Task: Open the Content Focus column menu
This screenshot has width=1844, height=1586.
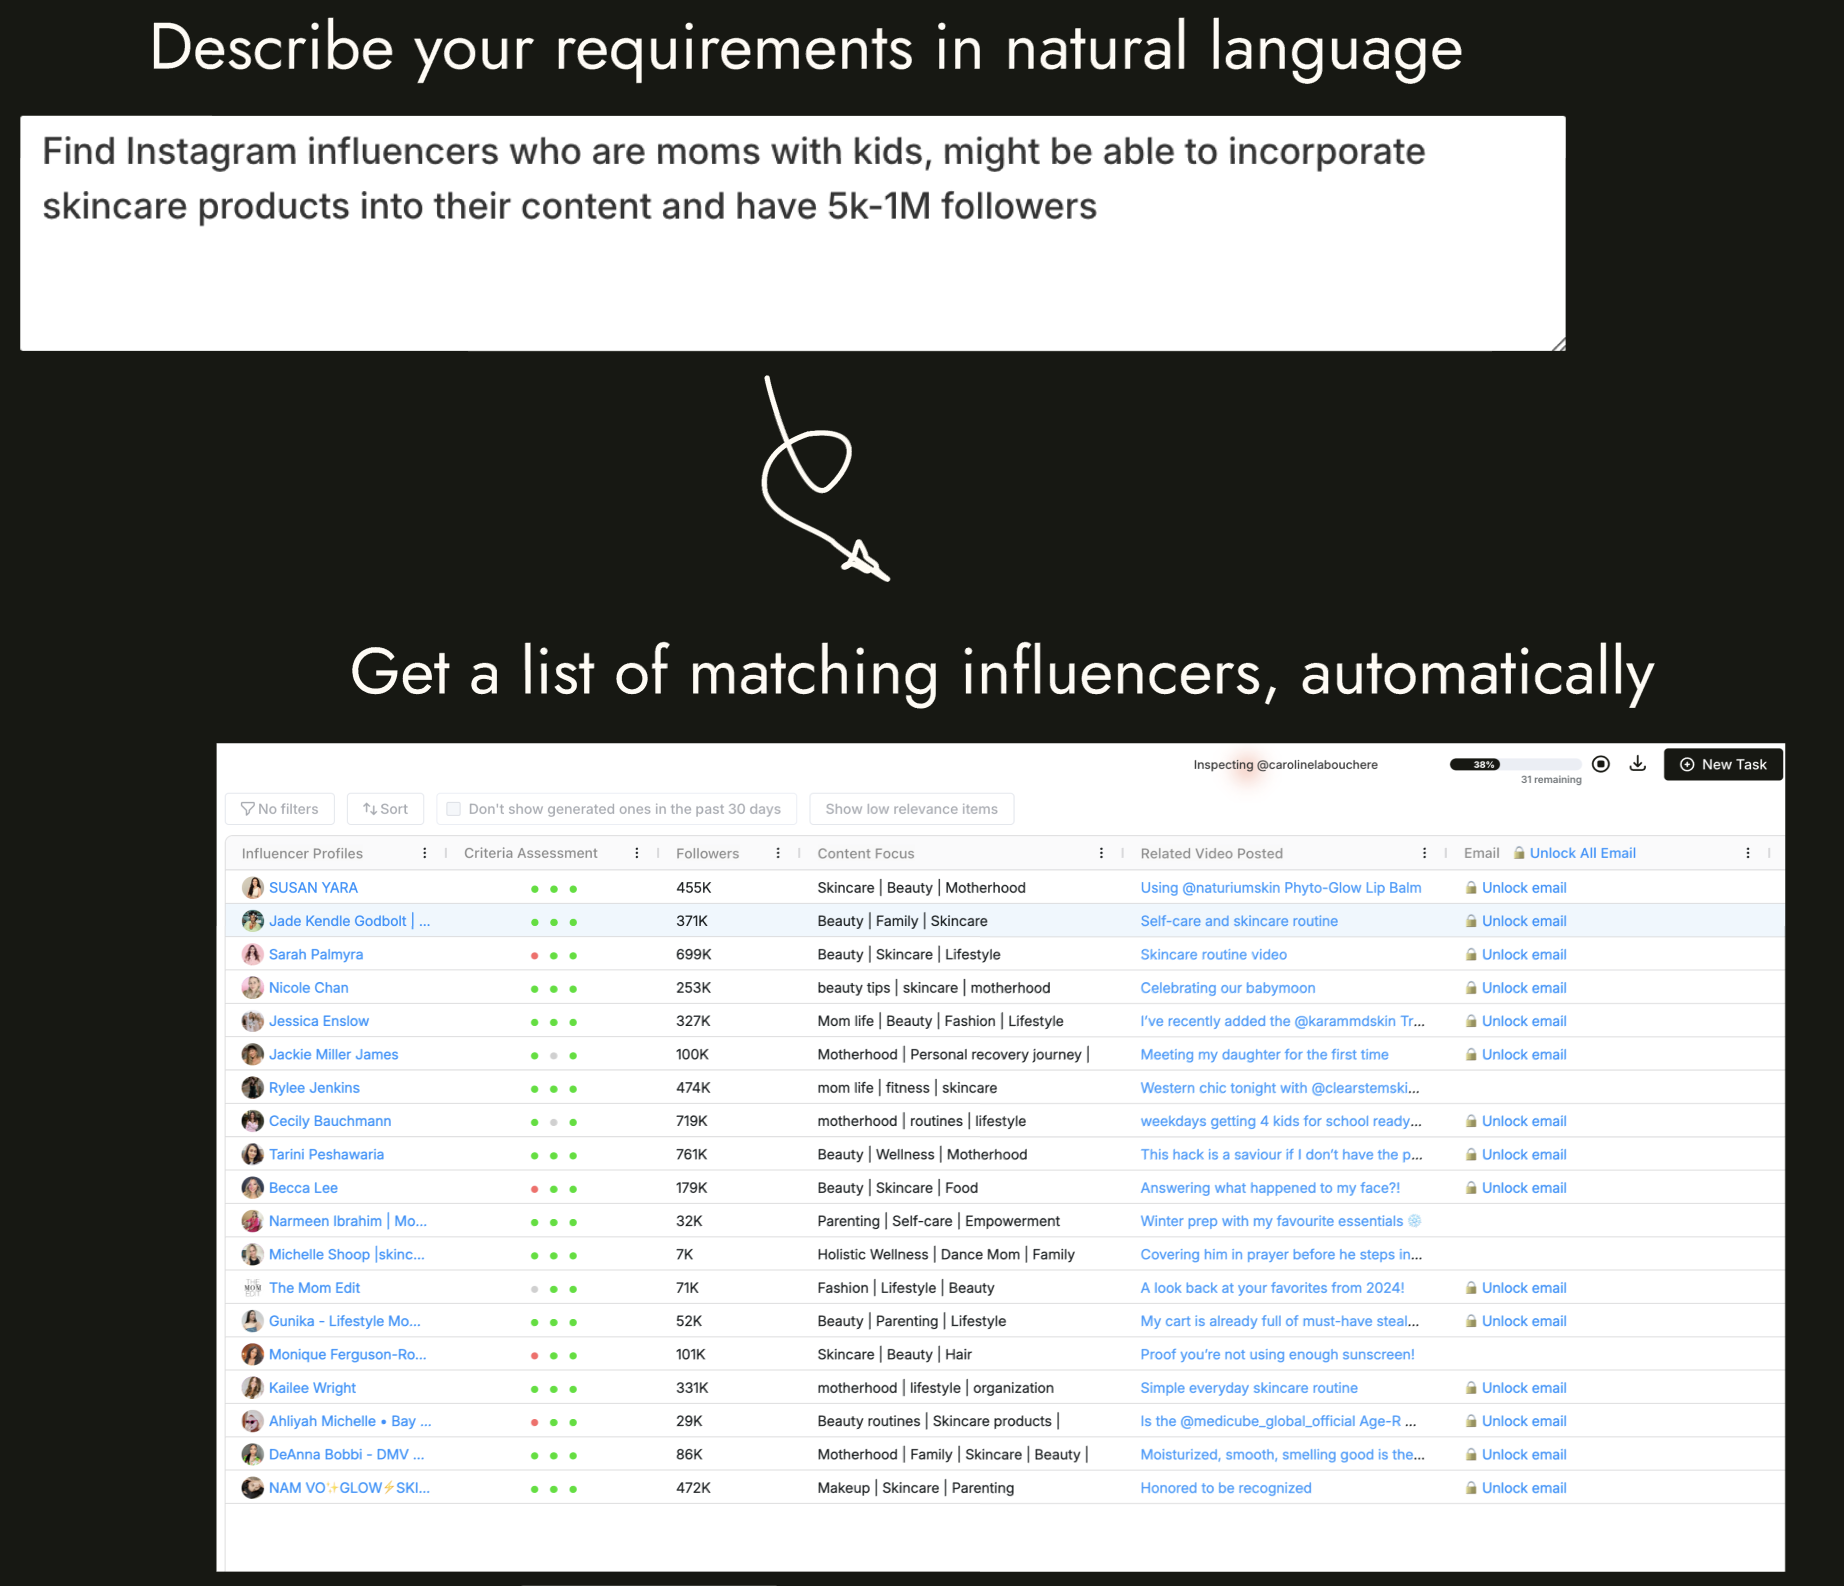Action: (x=1102, y=853)
